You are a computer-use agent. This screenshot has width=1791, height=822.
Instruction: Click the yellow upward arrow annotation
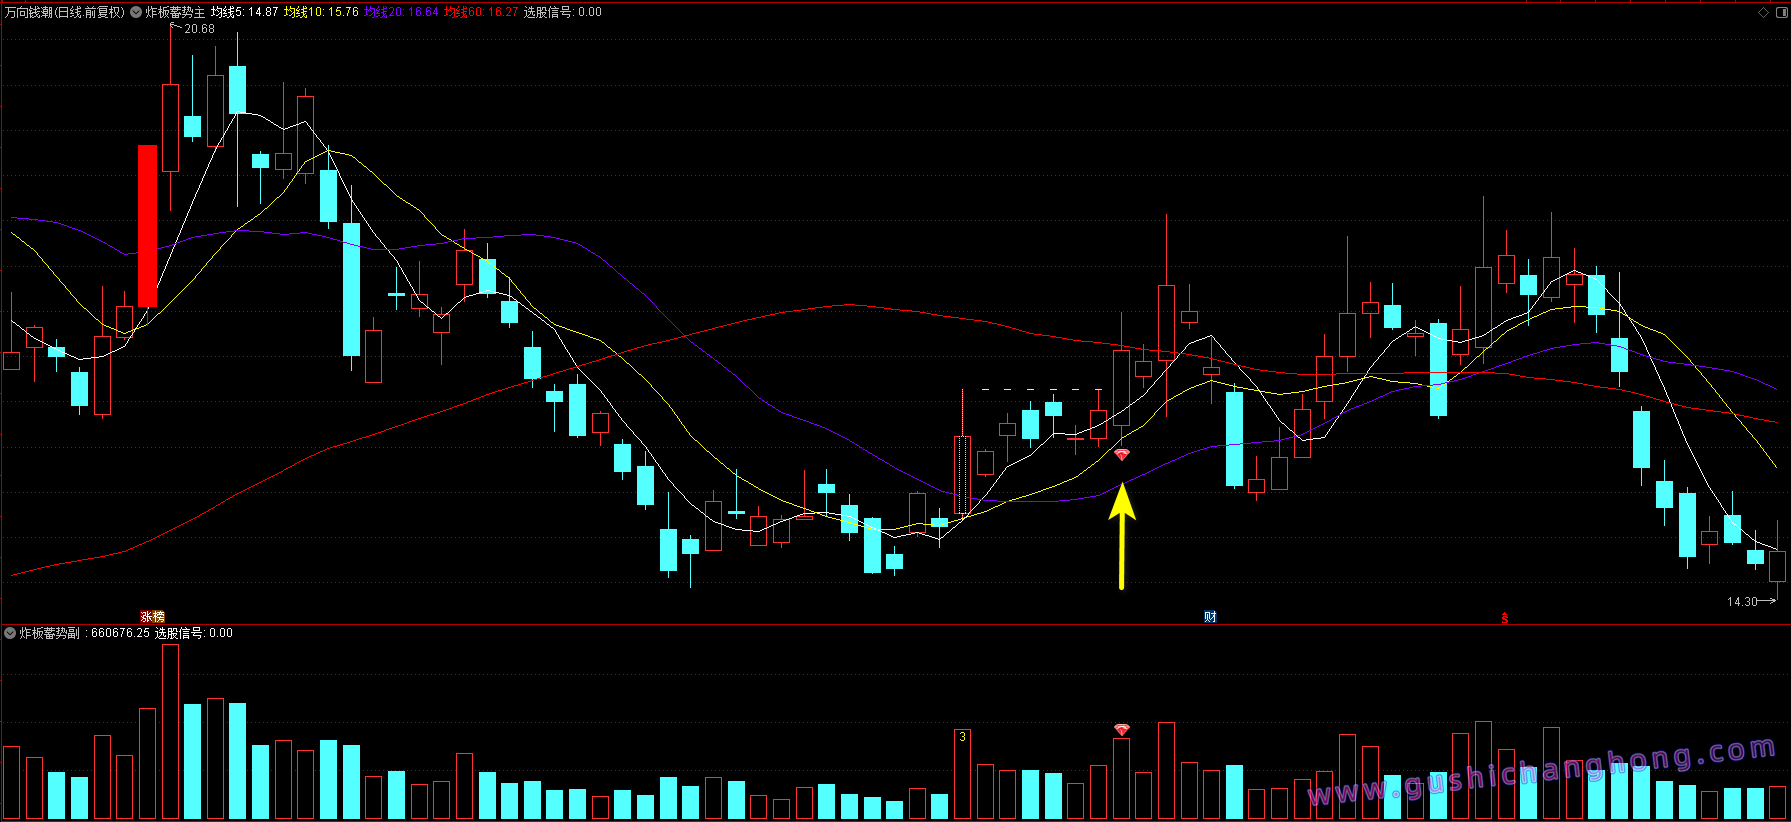(x=1122, y=537)
